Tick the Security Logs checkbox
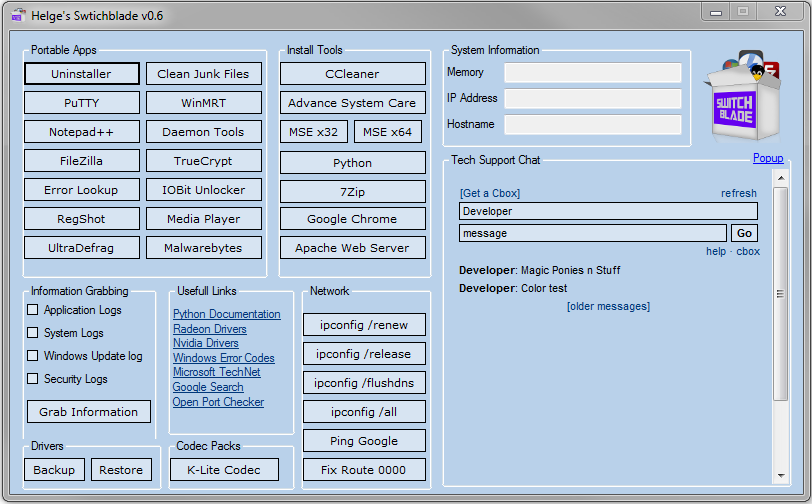Viewport: 812px width, 504px height. point(33,379)
